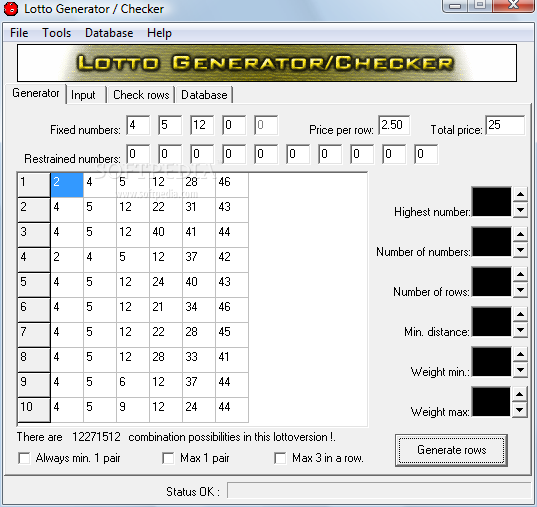
Task: Click the Min. distance value box
Action: point(491,322)
